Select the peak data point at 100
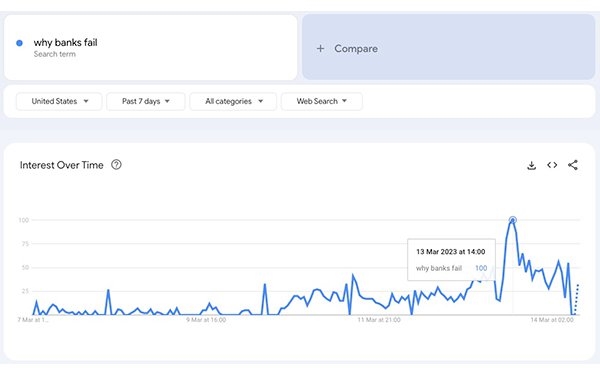This screenshot has height=375, width=600. (513, 220)
